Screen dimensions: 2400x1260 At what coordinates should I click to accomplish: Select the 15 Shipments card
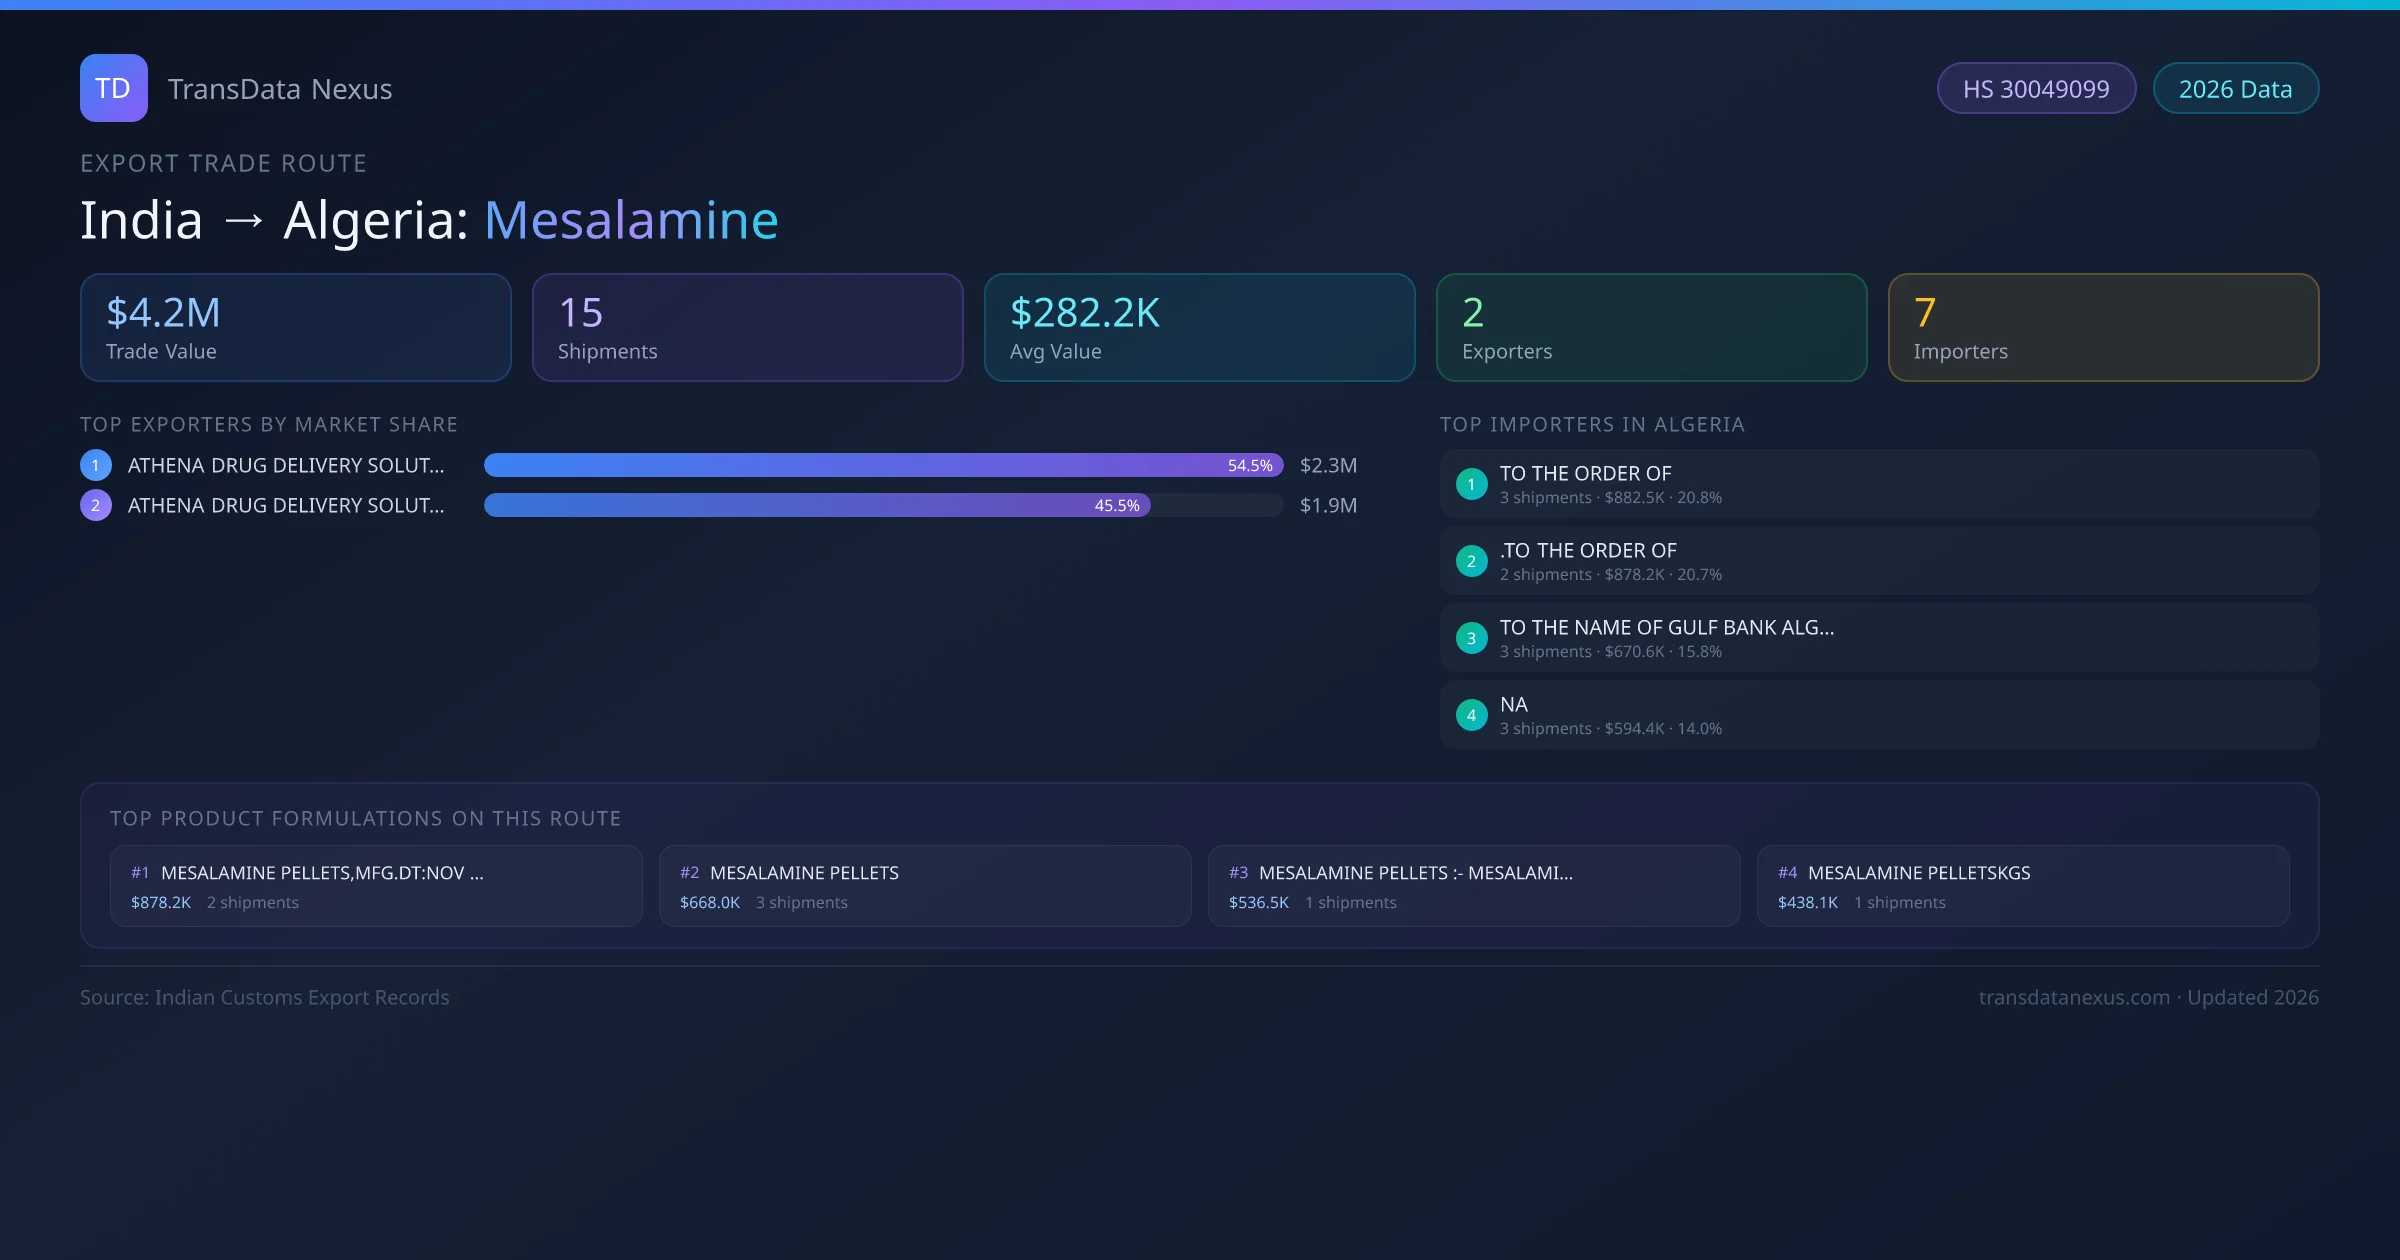coord(747,328)
